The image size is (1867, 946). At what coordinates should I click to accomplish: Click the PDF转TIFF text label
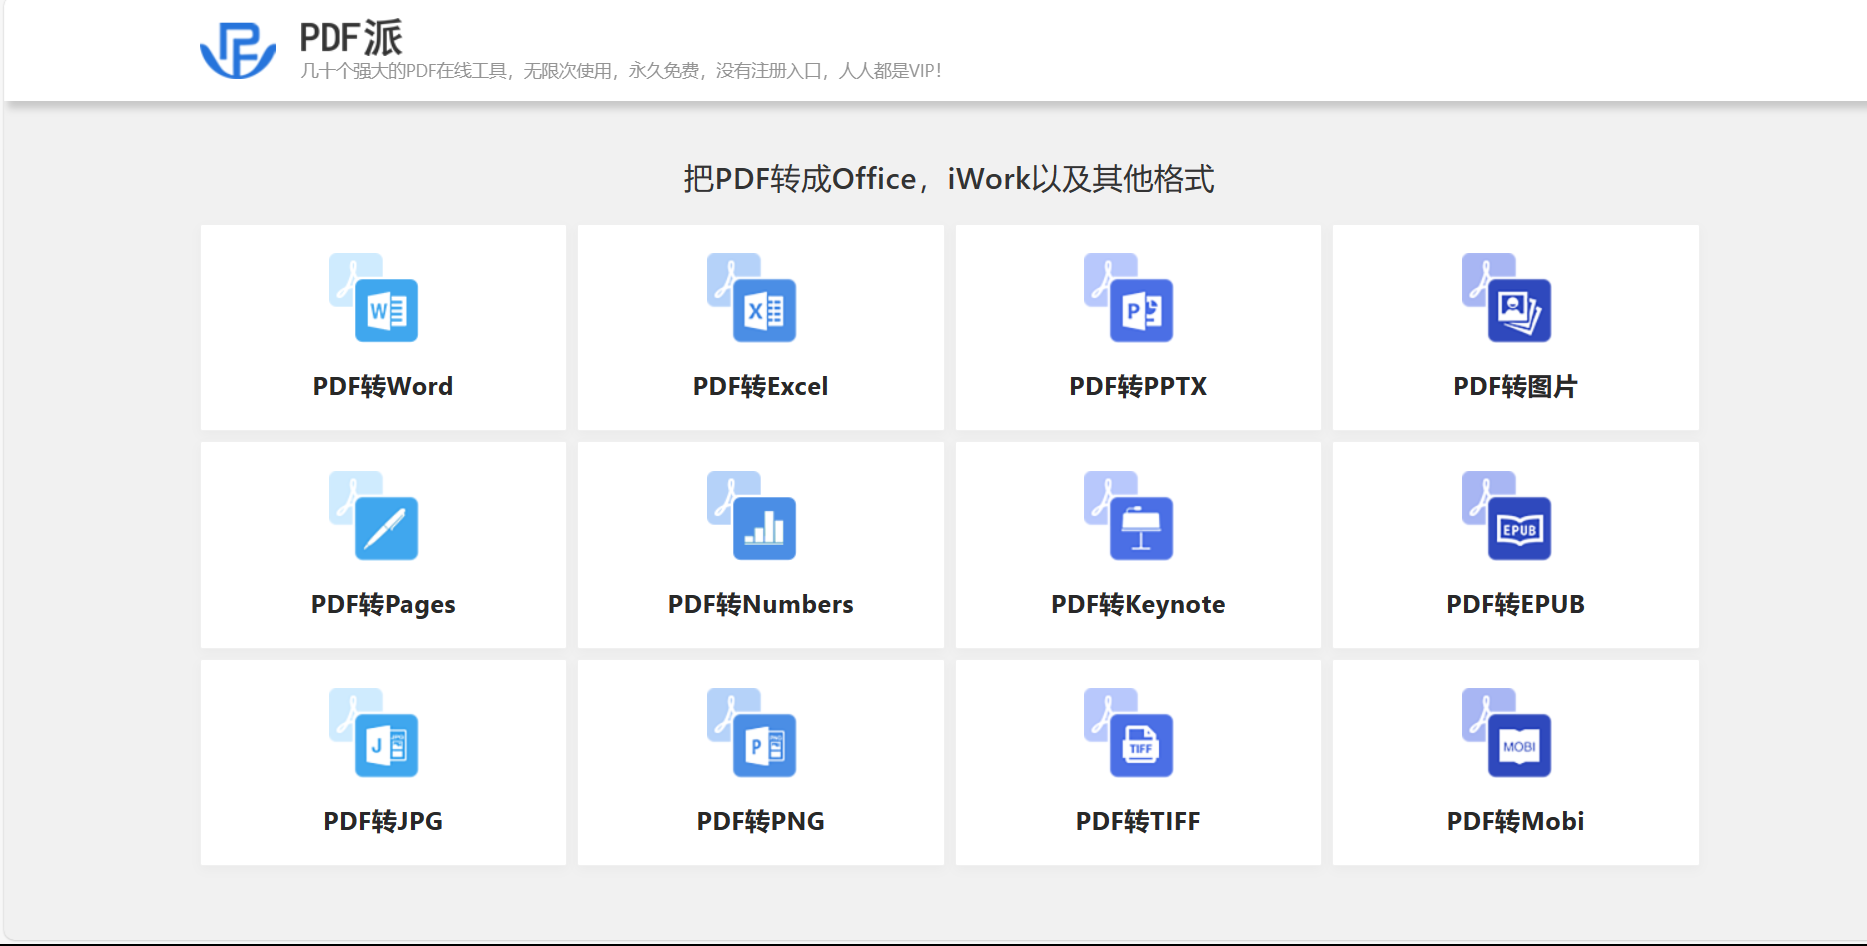pyautogui.click(x=1138, y=821)
